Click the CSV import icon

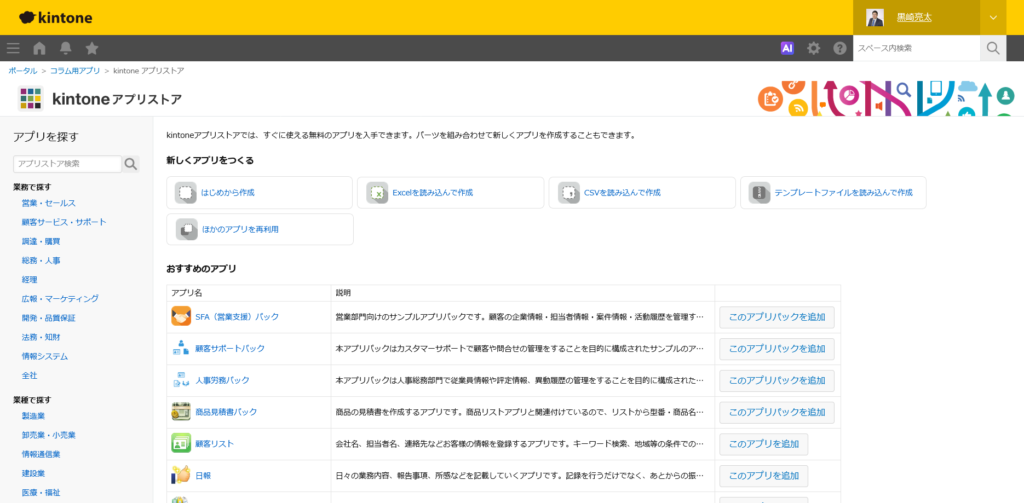pos(569,193)
